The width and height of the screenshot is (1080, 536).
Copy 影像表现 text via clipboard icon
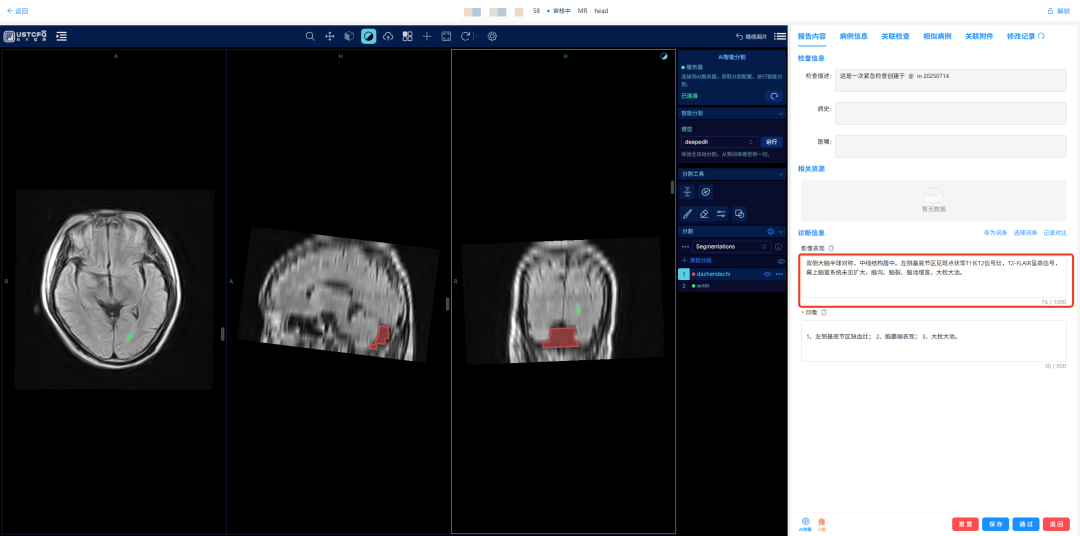pos(831,248)
